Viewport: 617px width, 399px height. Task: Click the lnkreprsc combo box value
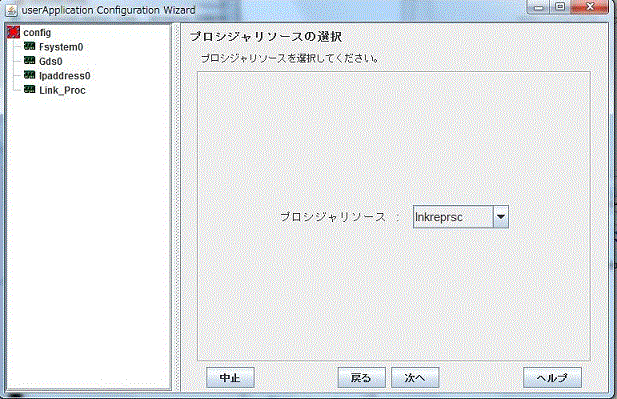(453, 217)
